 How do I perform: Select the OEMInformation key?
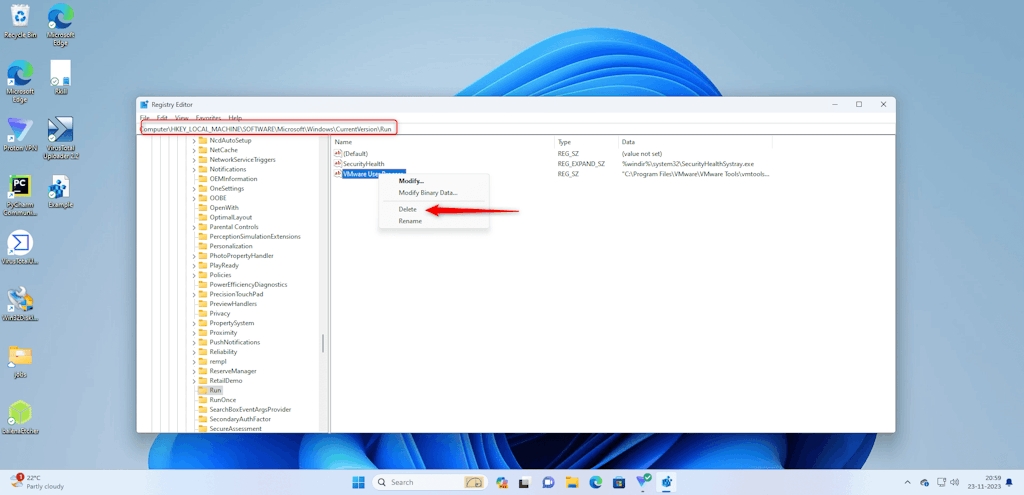[228, 179]
